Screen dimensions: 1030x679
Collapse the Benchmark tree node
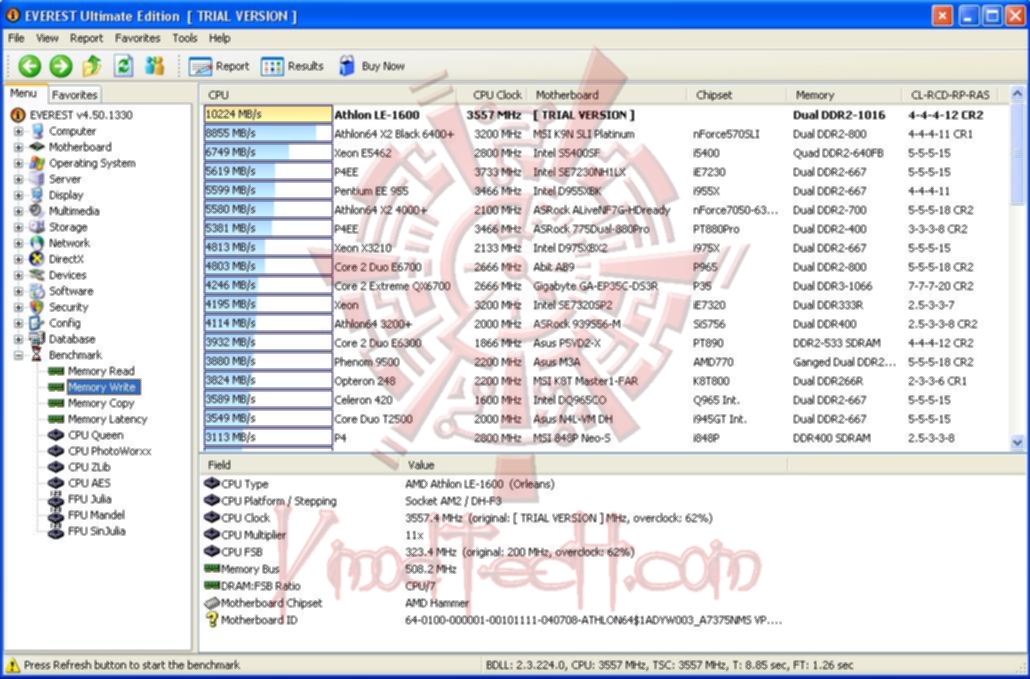point(18,355)
